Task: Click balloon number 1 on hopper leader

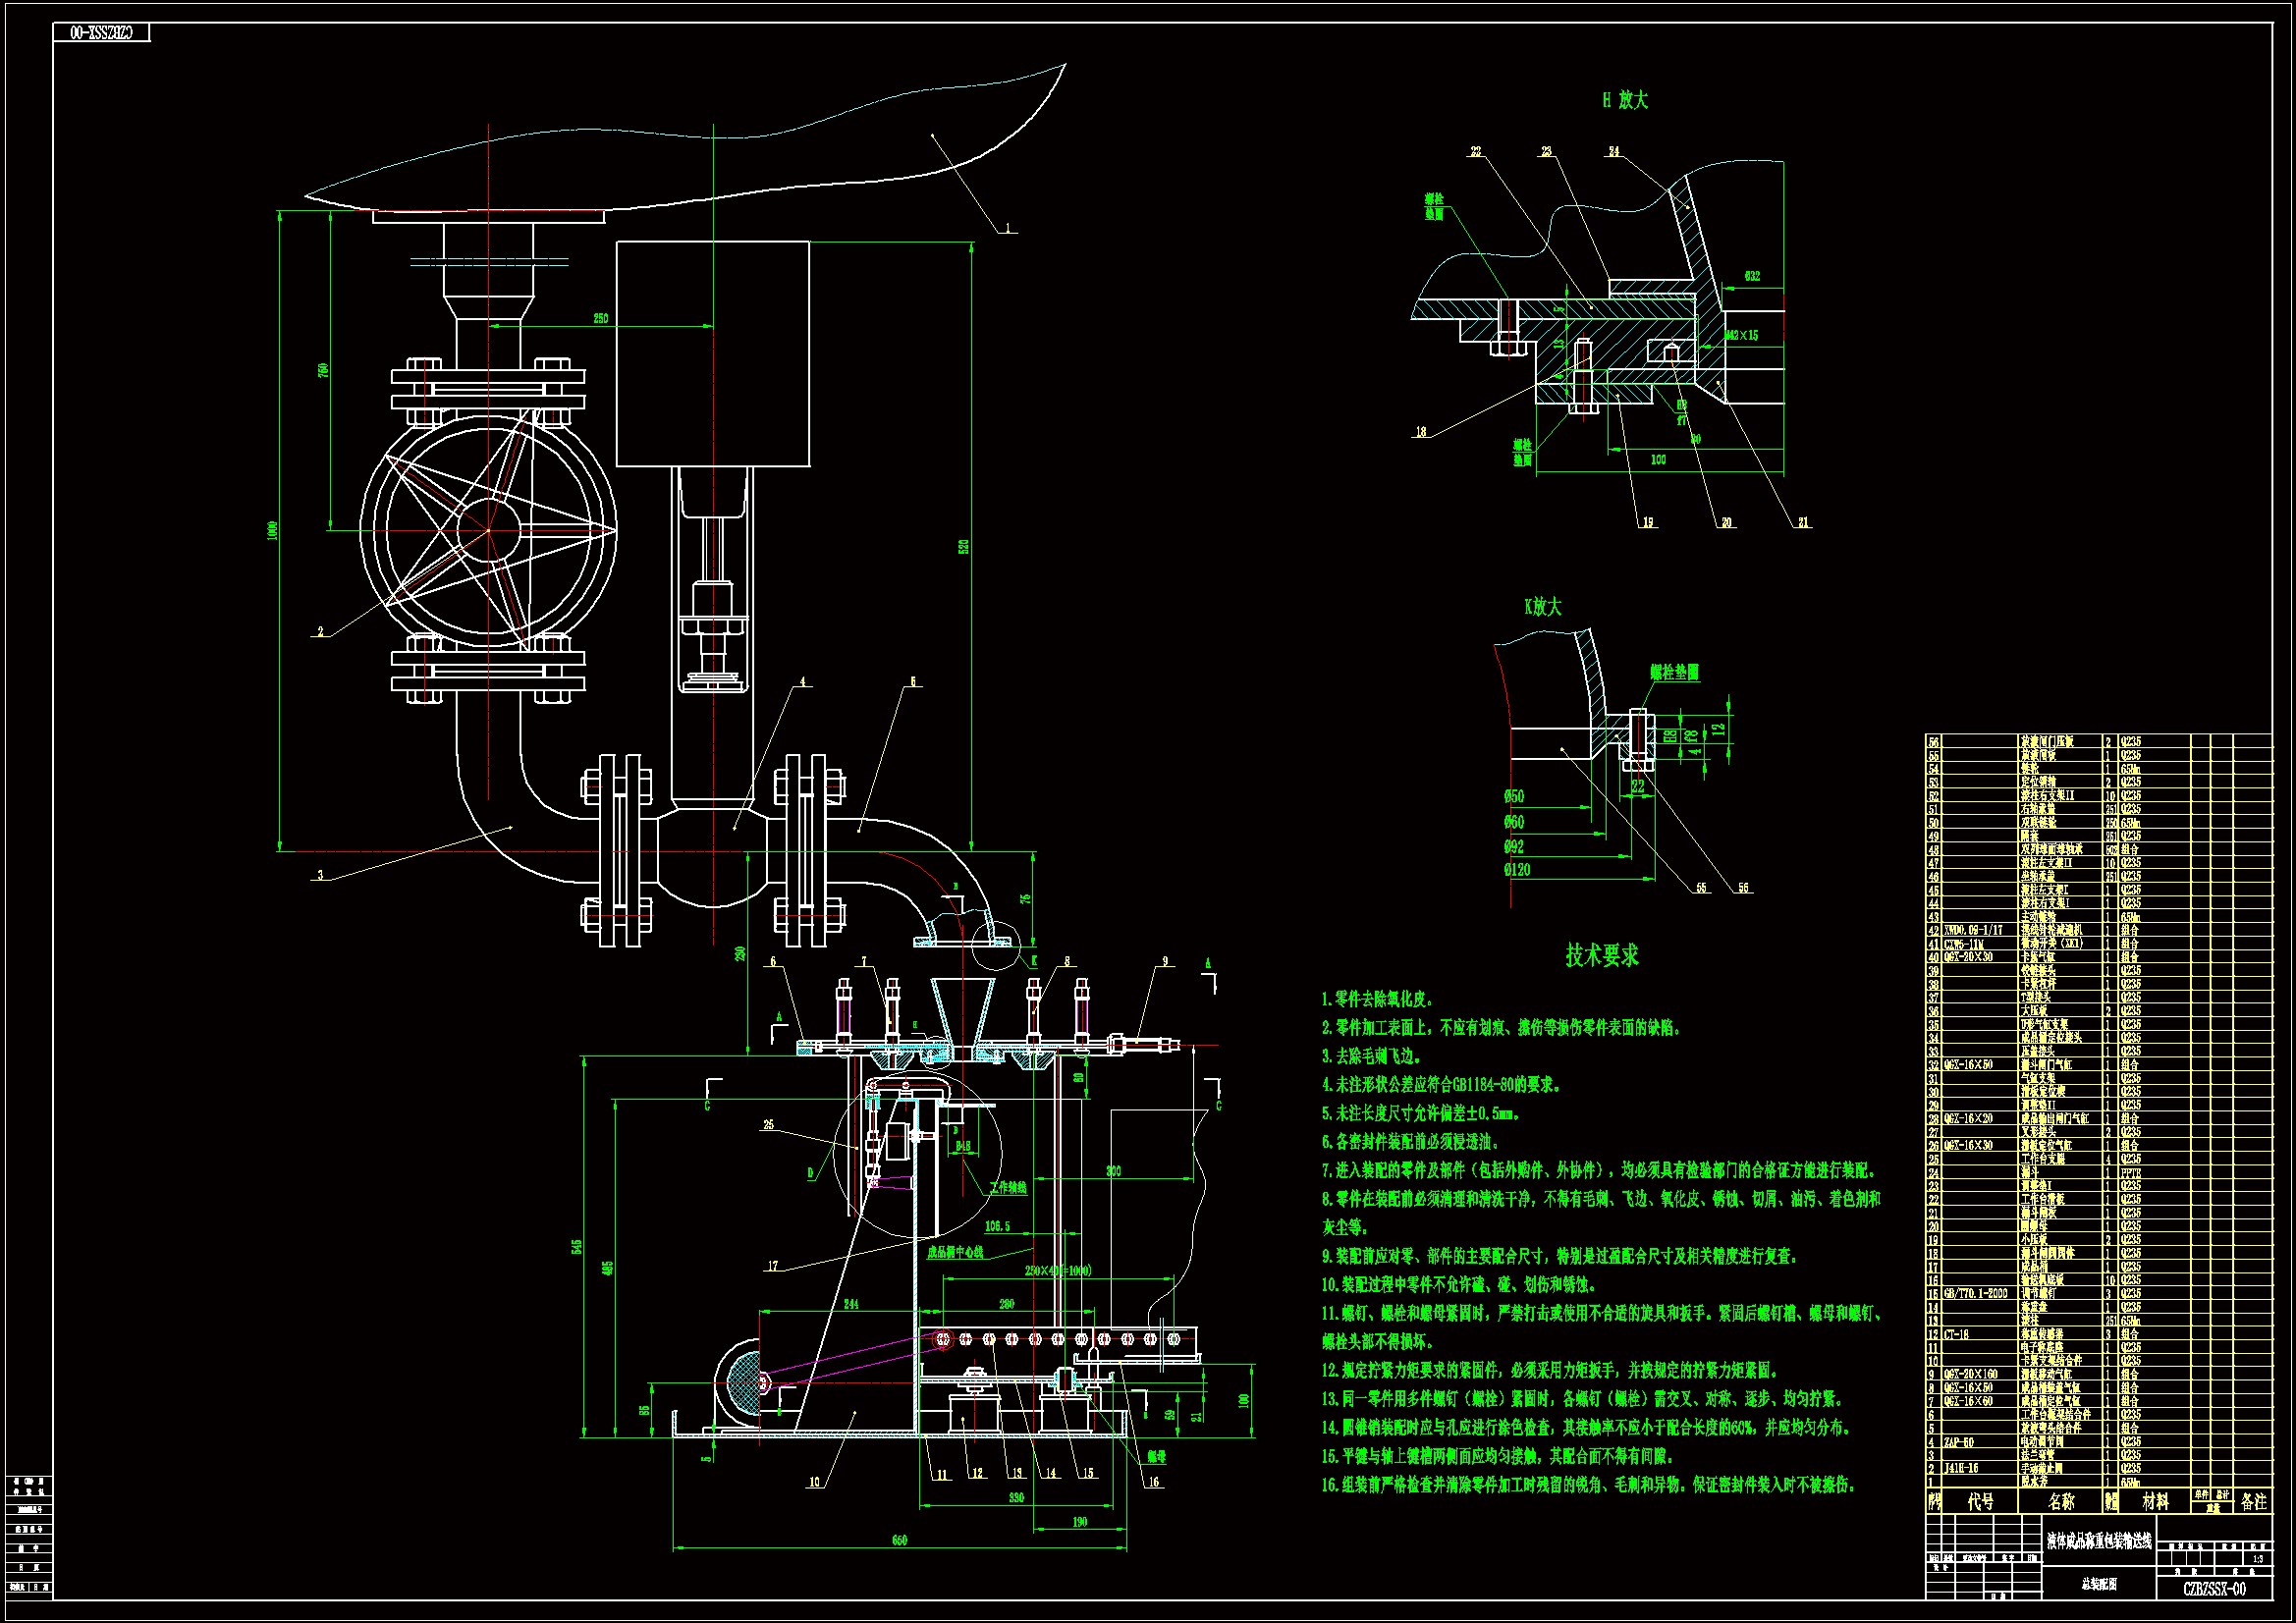Action: coord(1008,228)
